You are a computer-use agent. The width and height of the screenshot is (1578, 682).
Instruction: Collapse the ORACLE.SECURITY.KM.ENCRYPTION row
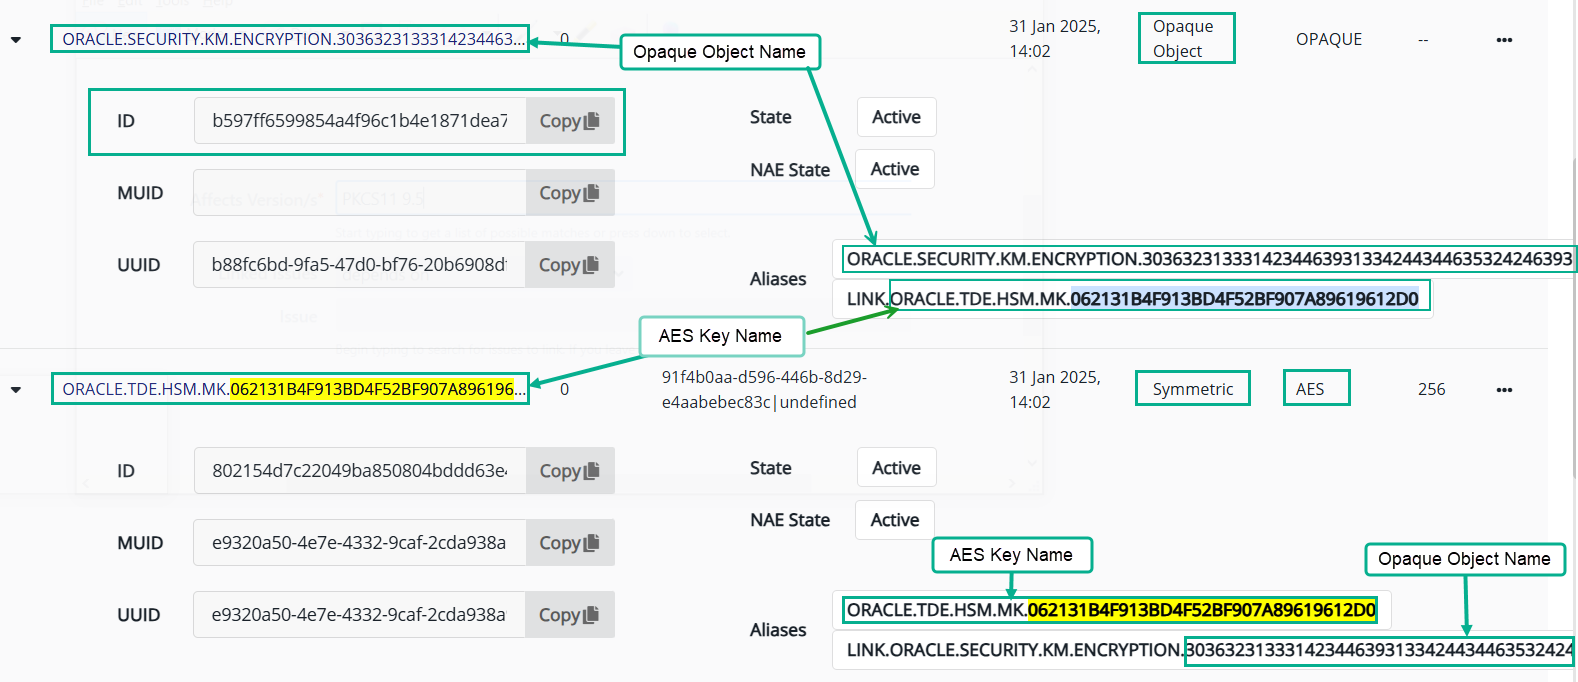point(16,40)
